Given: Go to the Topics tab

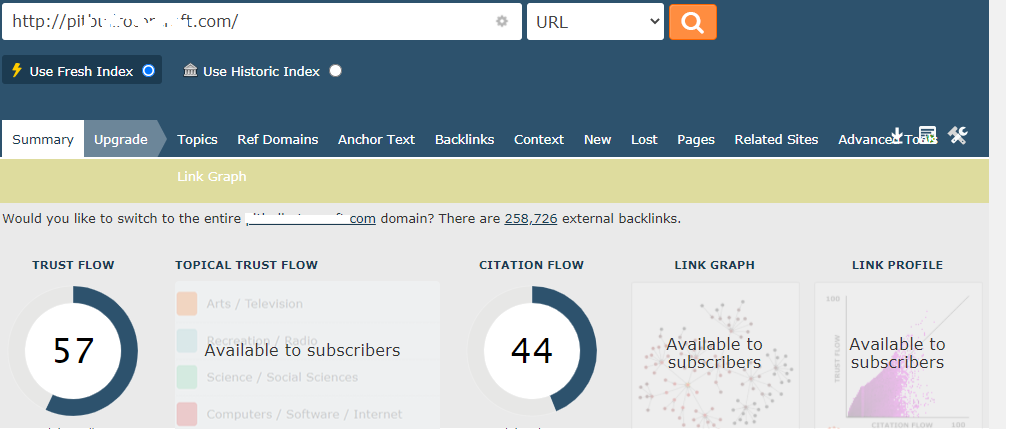Looking at the screenshot, I should point(197,140).
